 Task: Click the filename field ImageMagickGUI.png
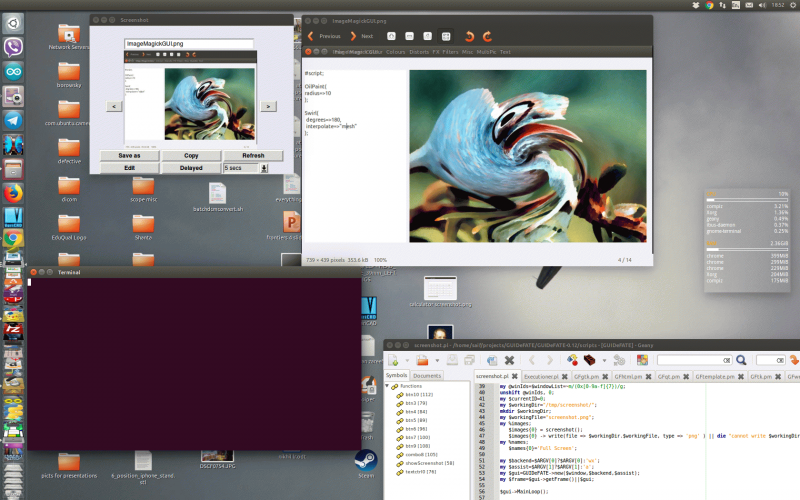click(189, 44)
